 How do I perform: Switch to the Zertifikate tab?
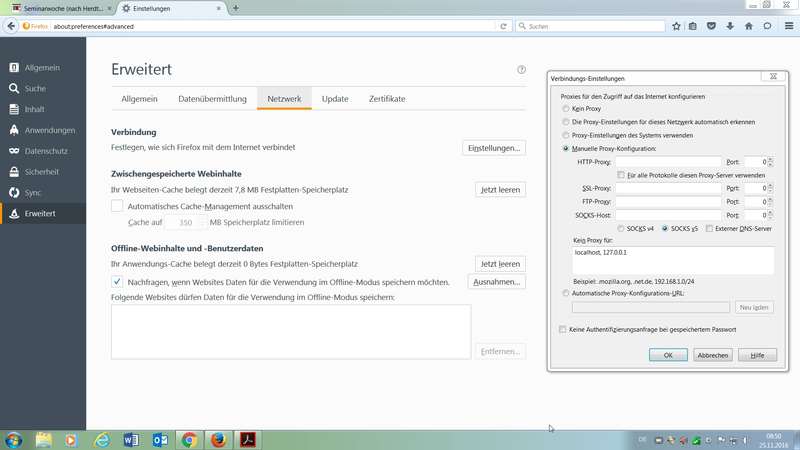point(387,99)
